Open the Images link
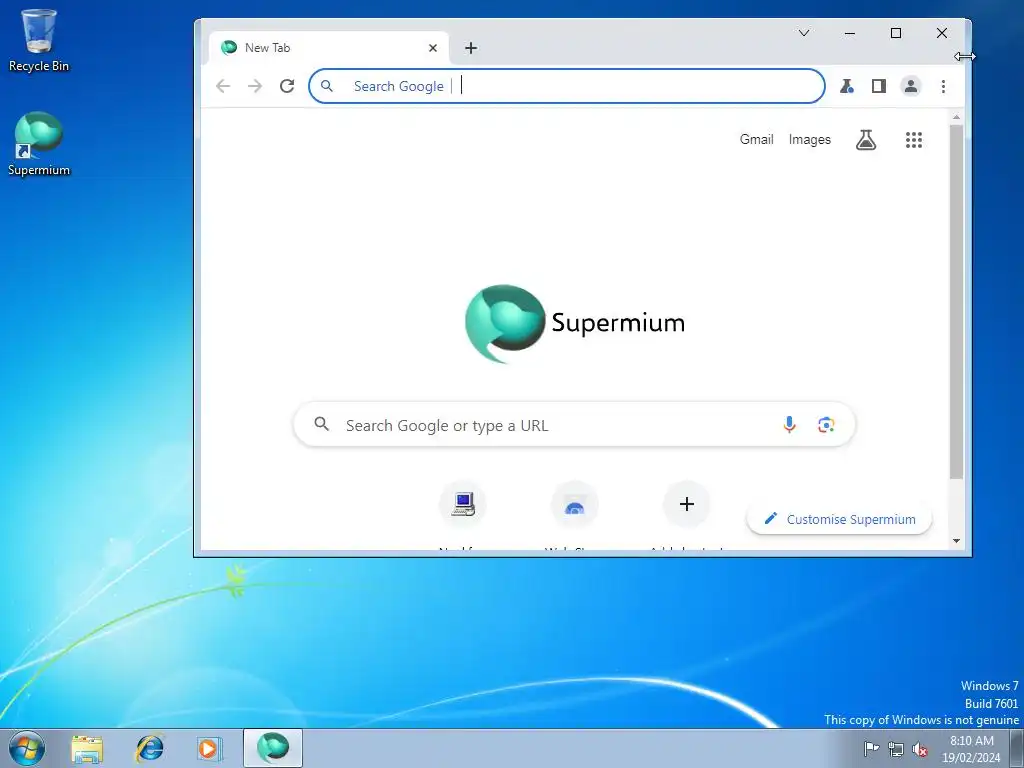 click(810, 140)
